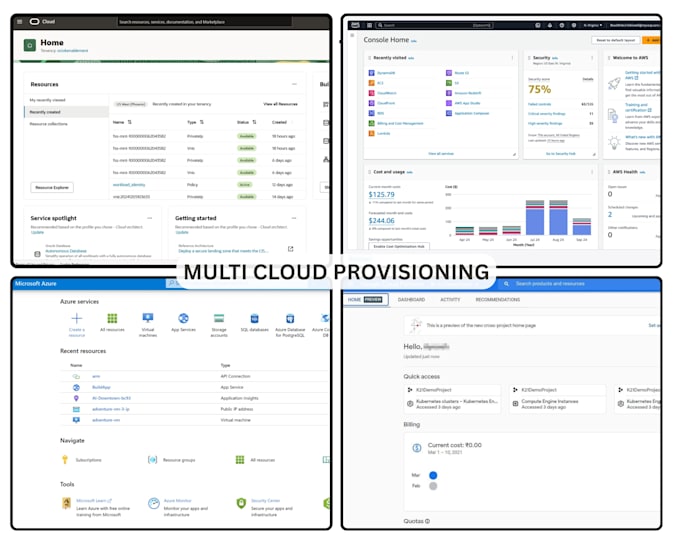Open App Services icon in Azure services
This screenshot has width=680, height=544.
pos(183,318)
